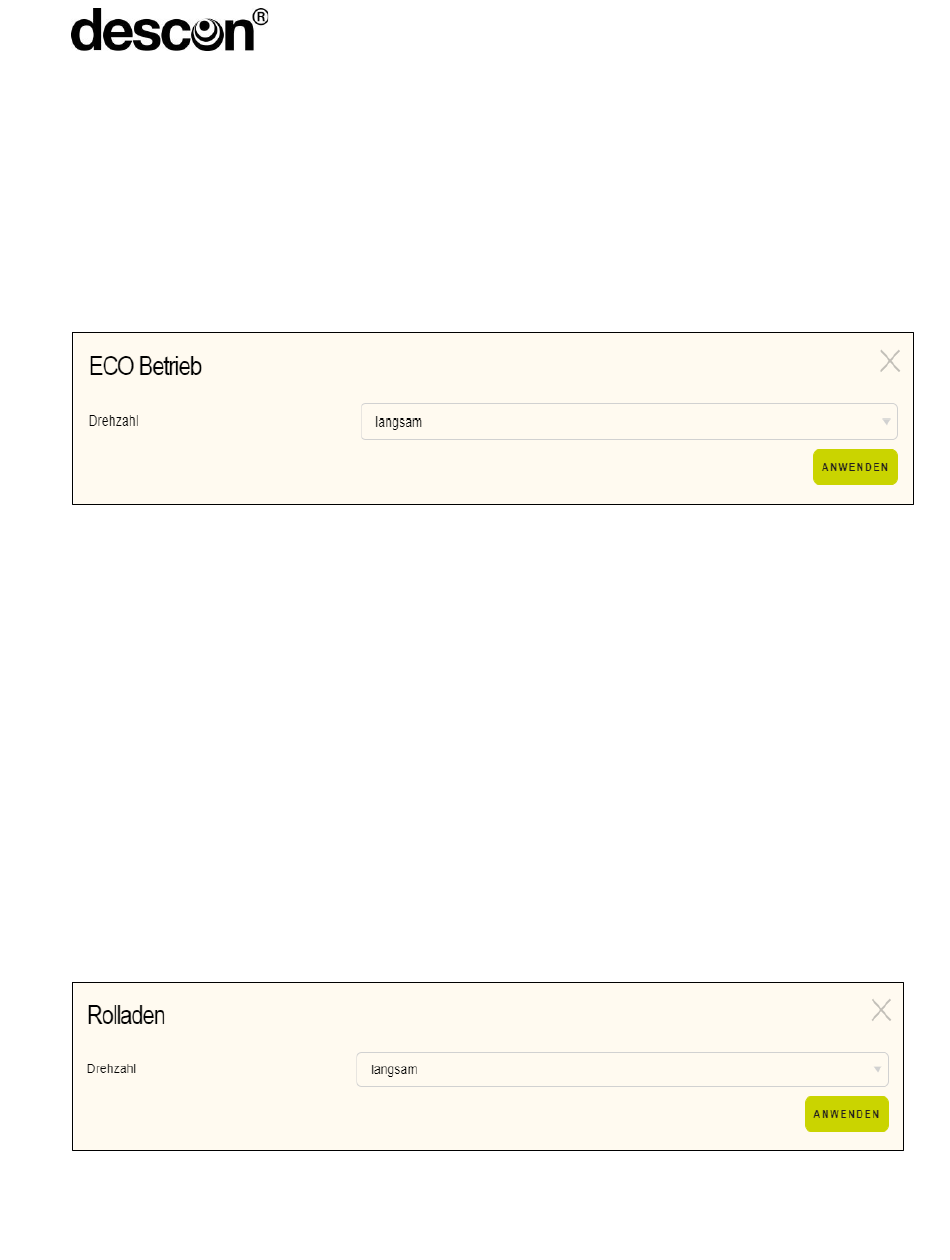Apply the Rolladen setting with ANWENDEN

click(847, 1114)
